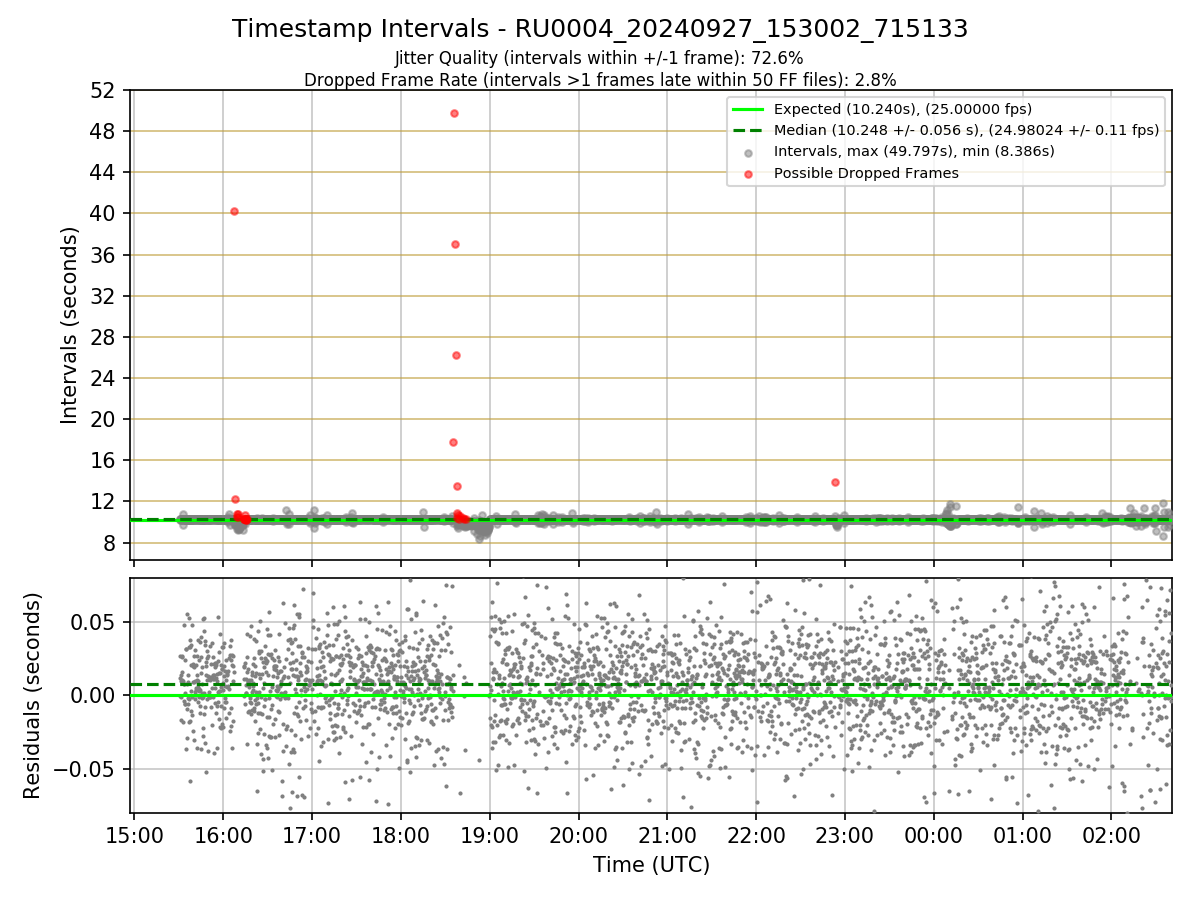Image resolution: width=1200 pixels, height=900 pixels.
Task: Click the Jitter Quality 72.6% subtitle
Action: pyautogui.click(x=600, y=58)
